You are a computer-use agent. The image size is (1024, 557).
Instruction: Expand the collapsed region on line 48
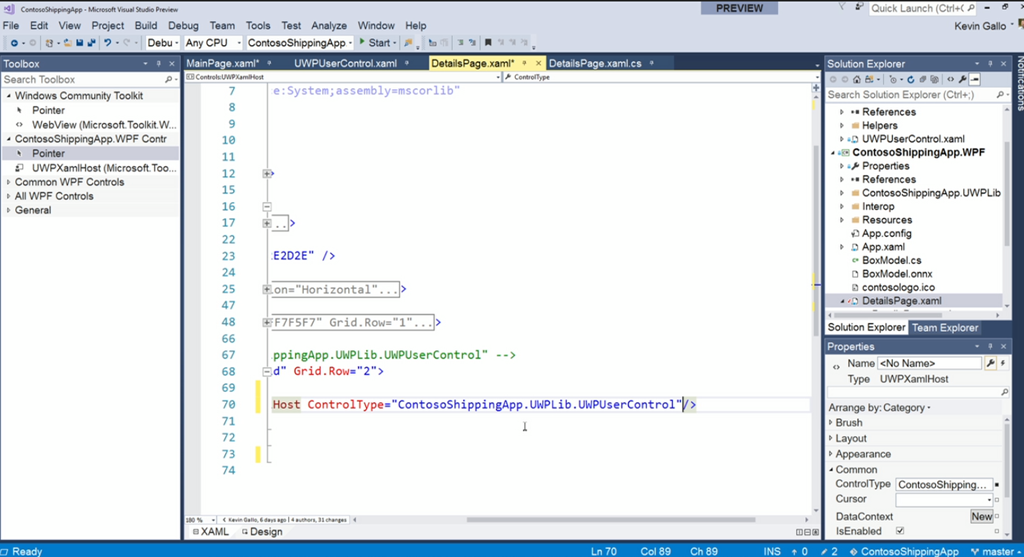267,322
